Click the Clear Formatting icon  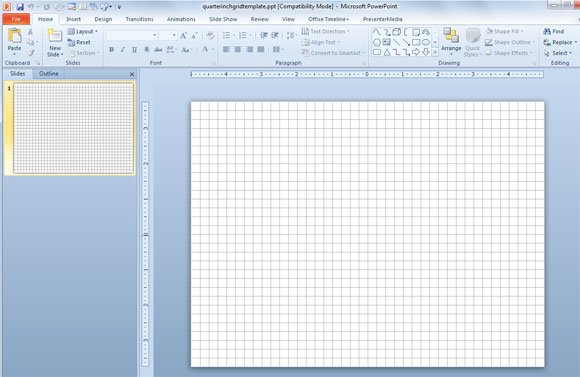tap(210, 36)
